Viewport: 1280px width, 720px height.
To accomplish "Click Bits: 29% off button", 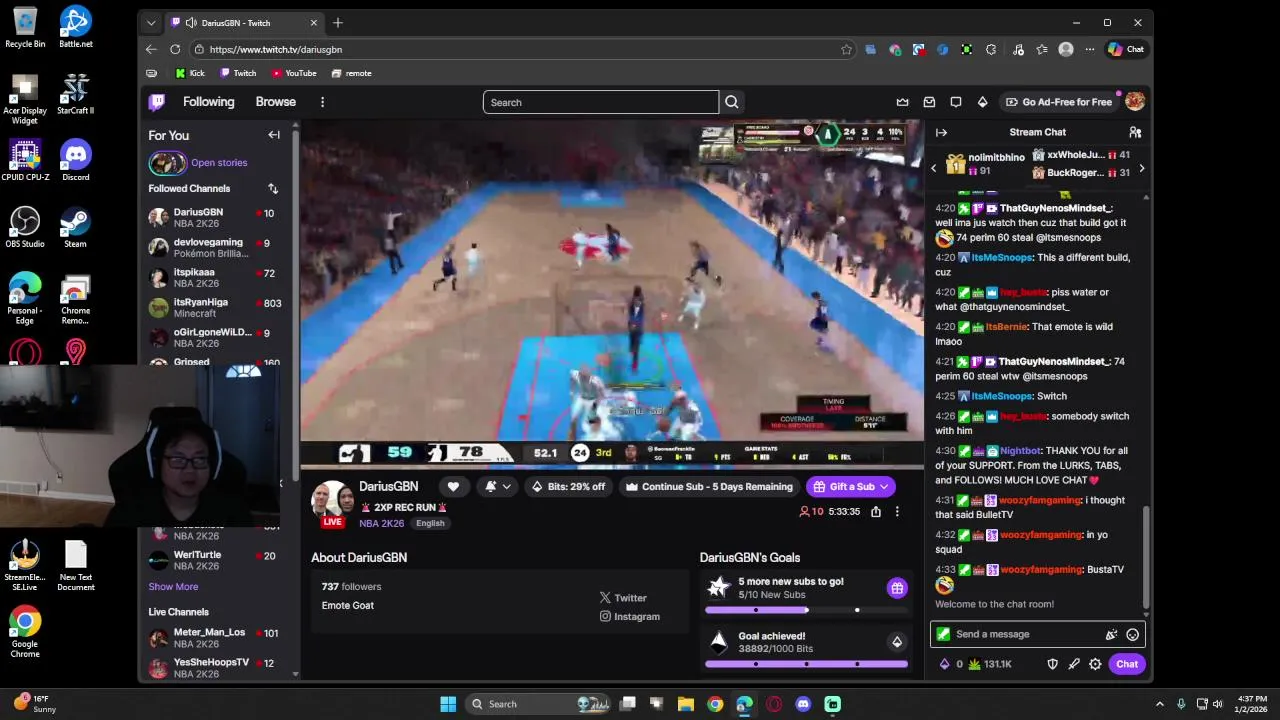I will [568, 486].
